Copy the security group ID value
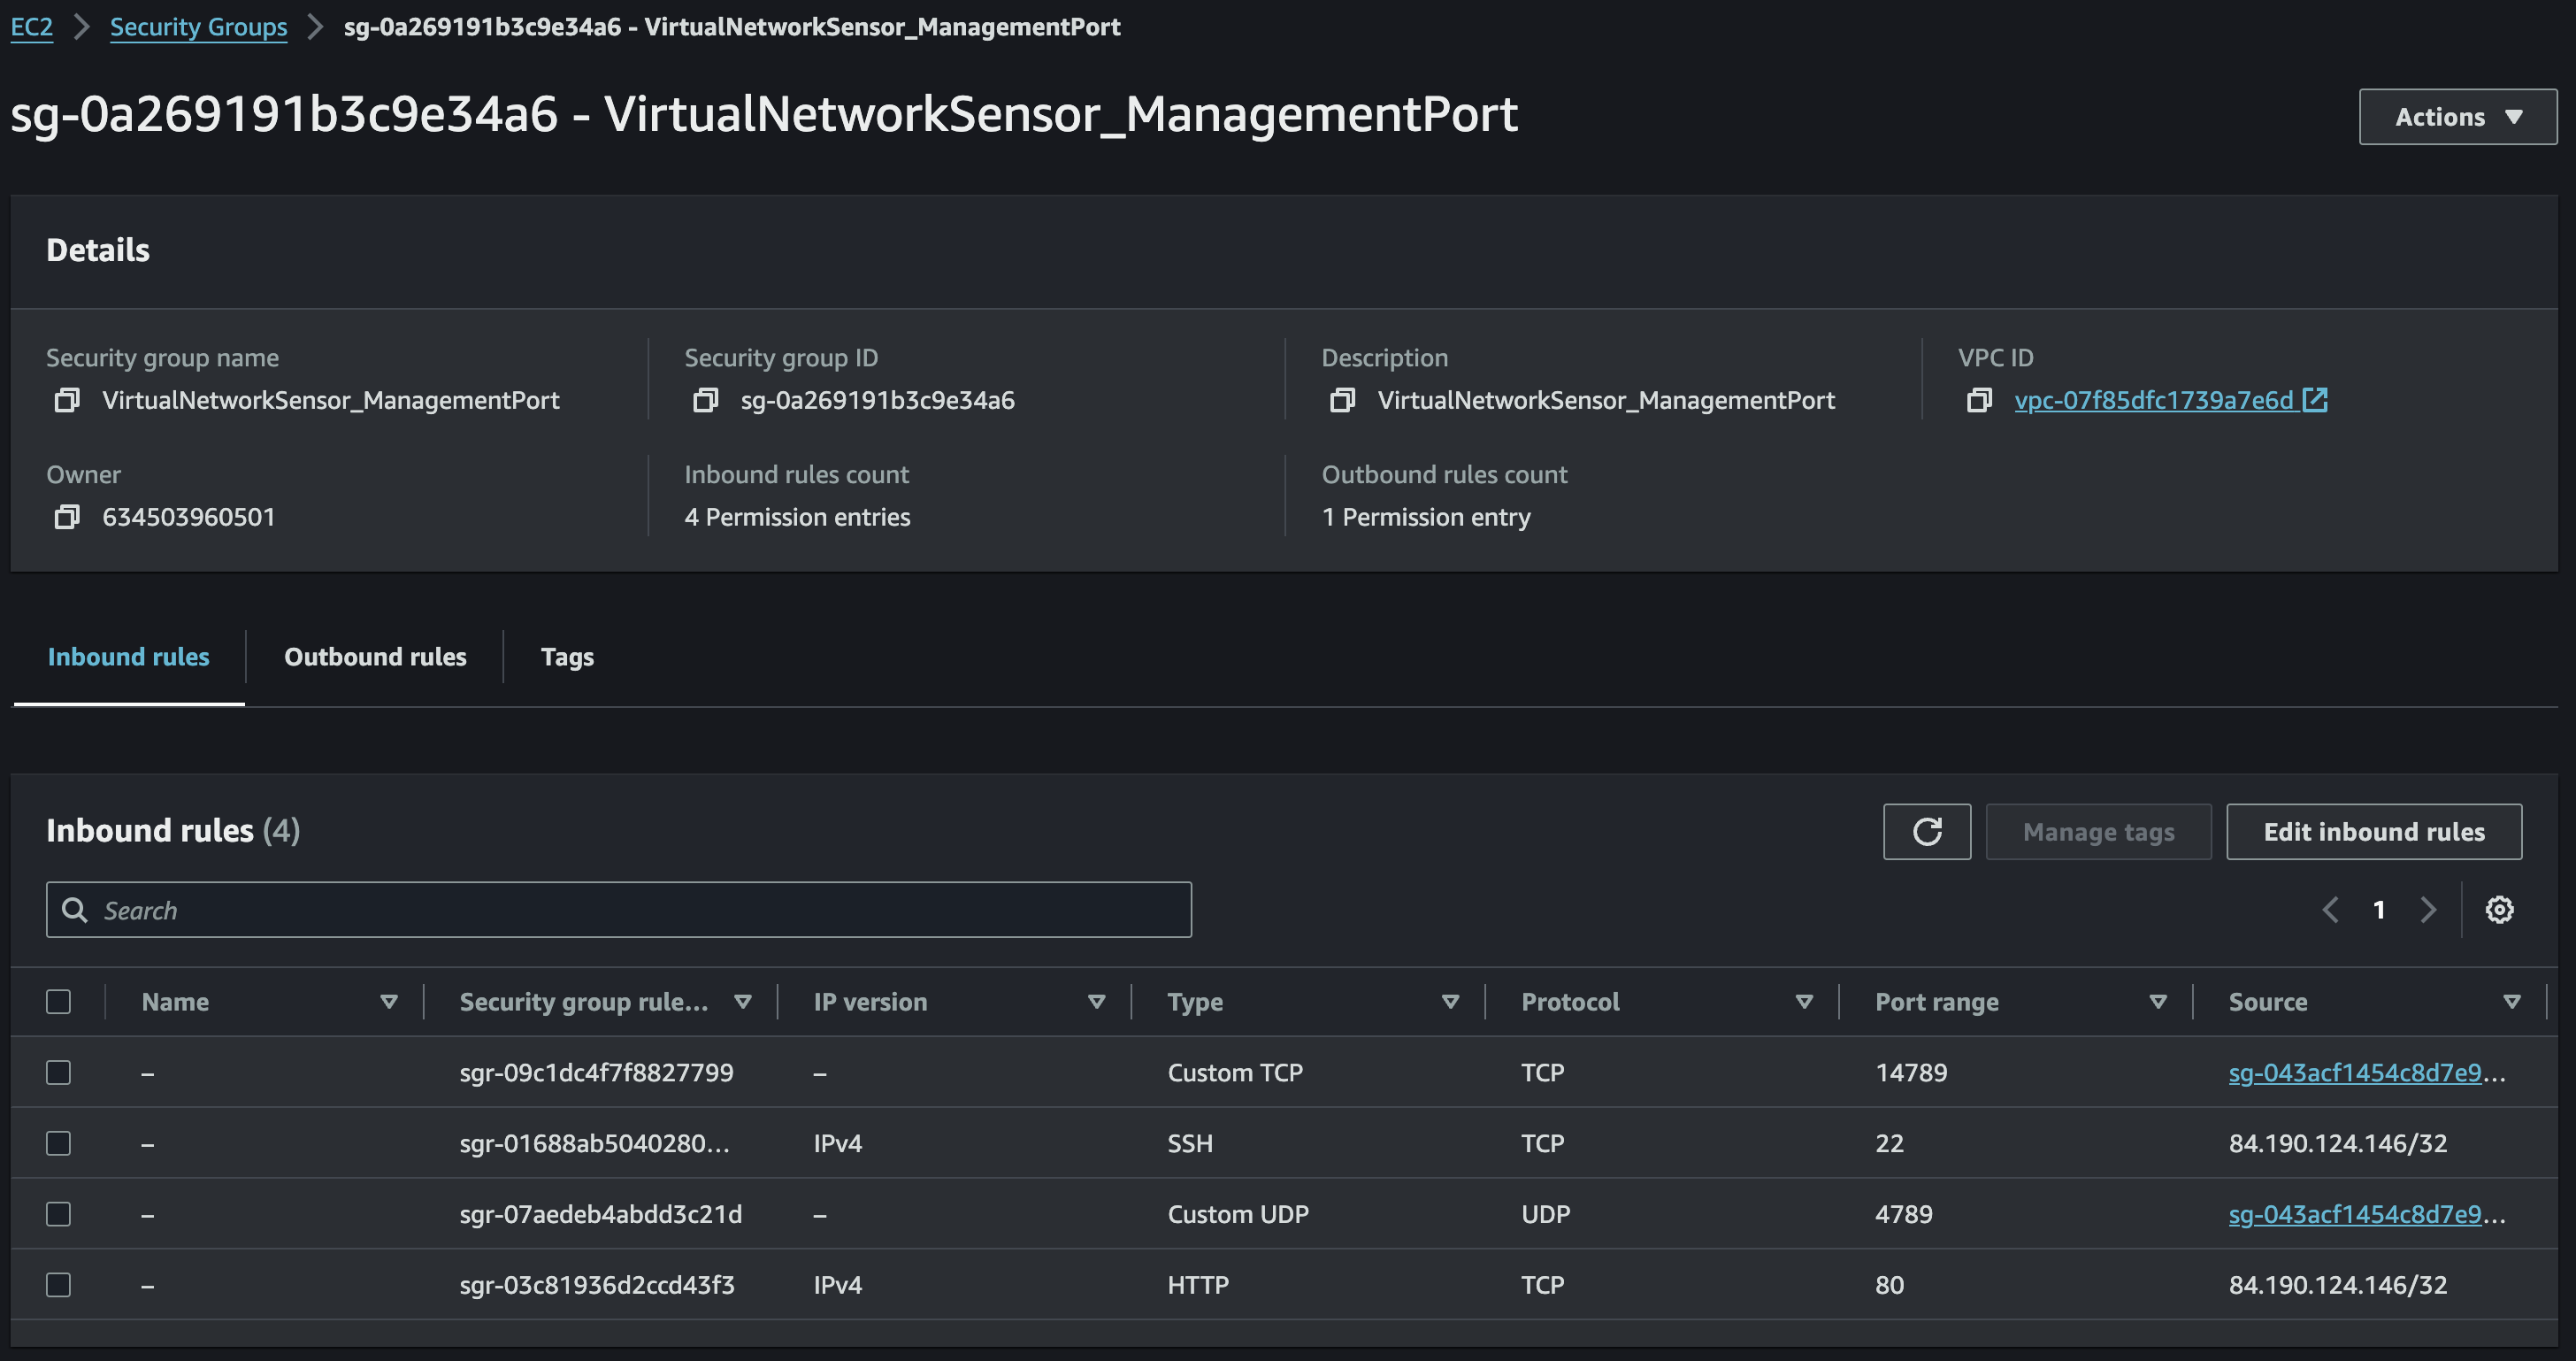The width and height of the screenshot is (2576, 1361). pyautogui.click(x=705, y=400)
